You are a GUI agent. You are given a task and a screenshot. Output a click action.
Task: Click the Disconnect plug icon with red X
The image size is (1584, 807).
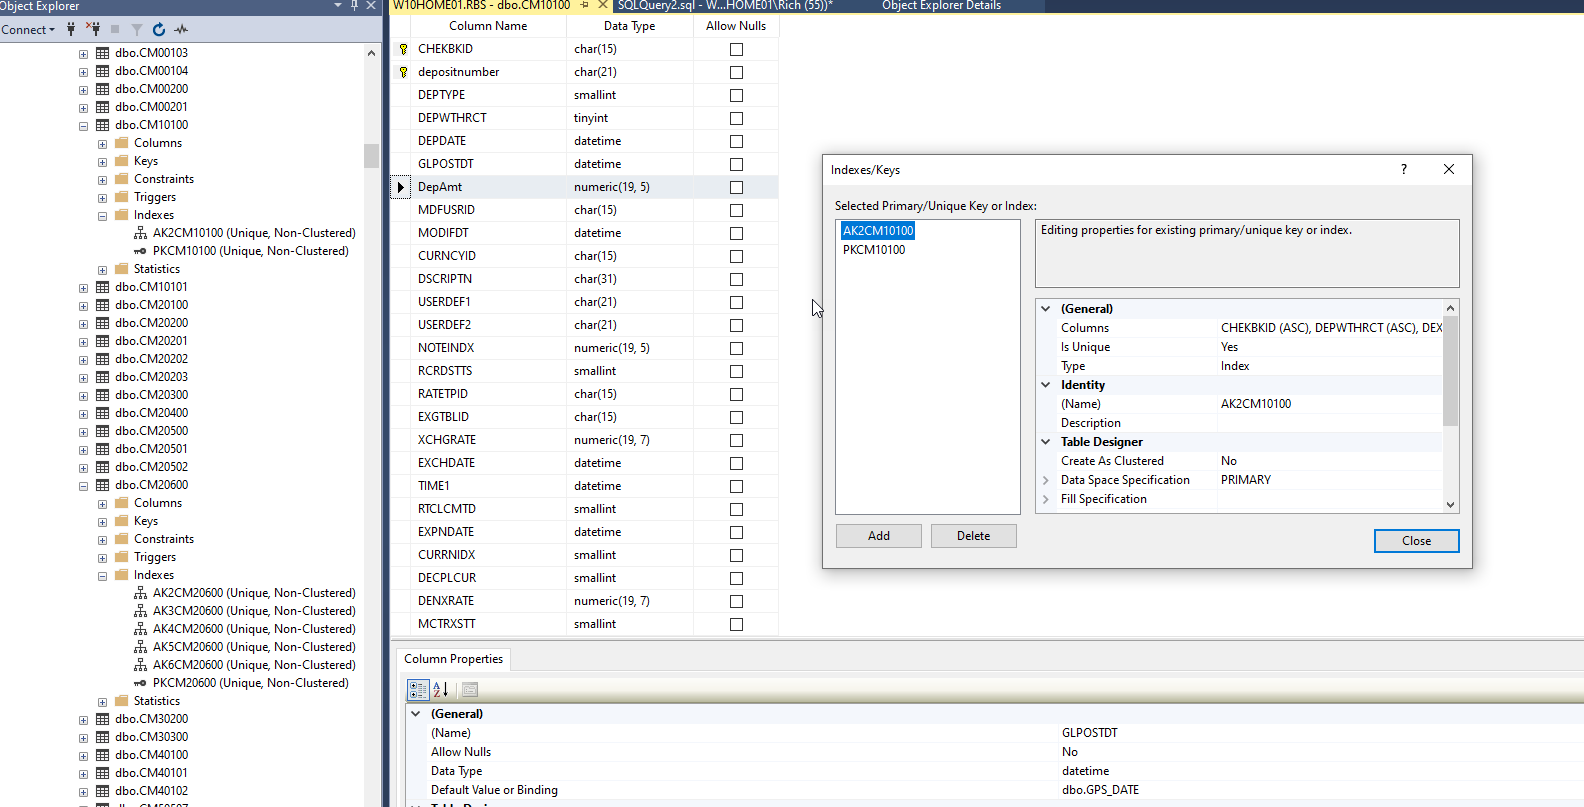(93, 29)
